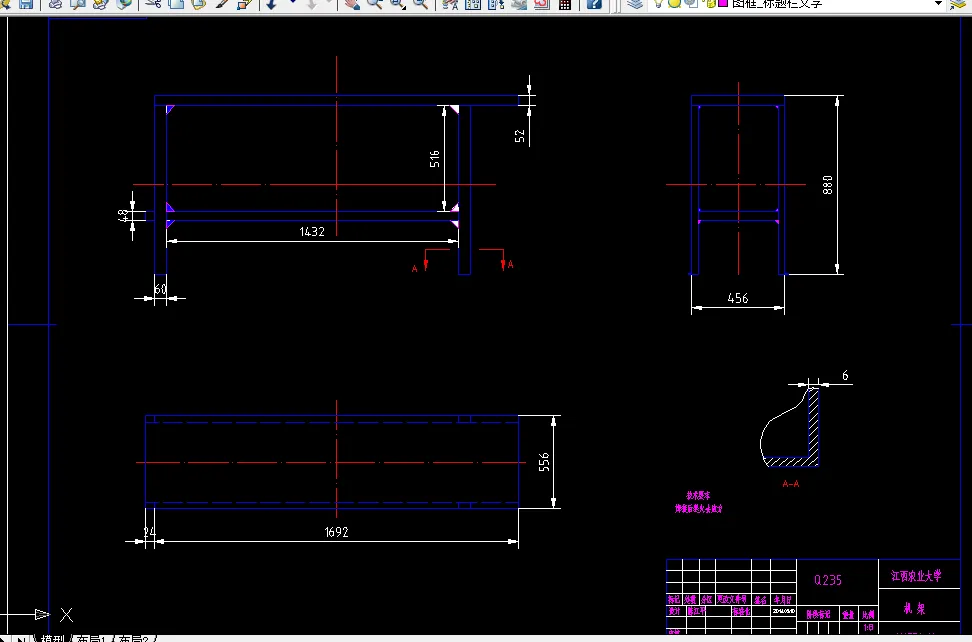Click the Q235 material text in title block
The width and height of the screenshot is (972, 642).
(x=828, y=580)
